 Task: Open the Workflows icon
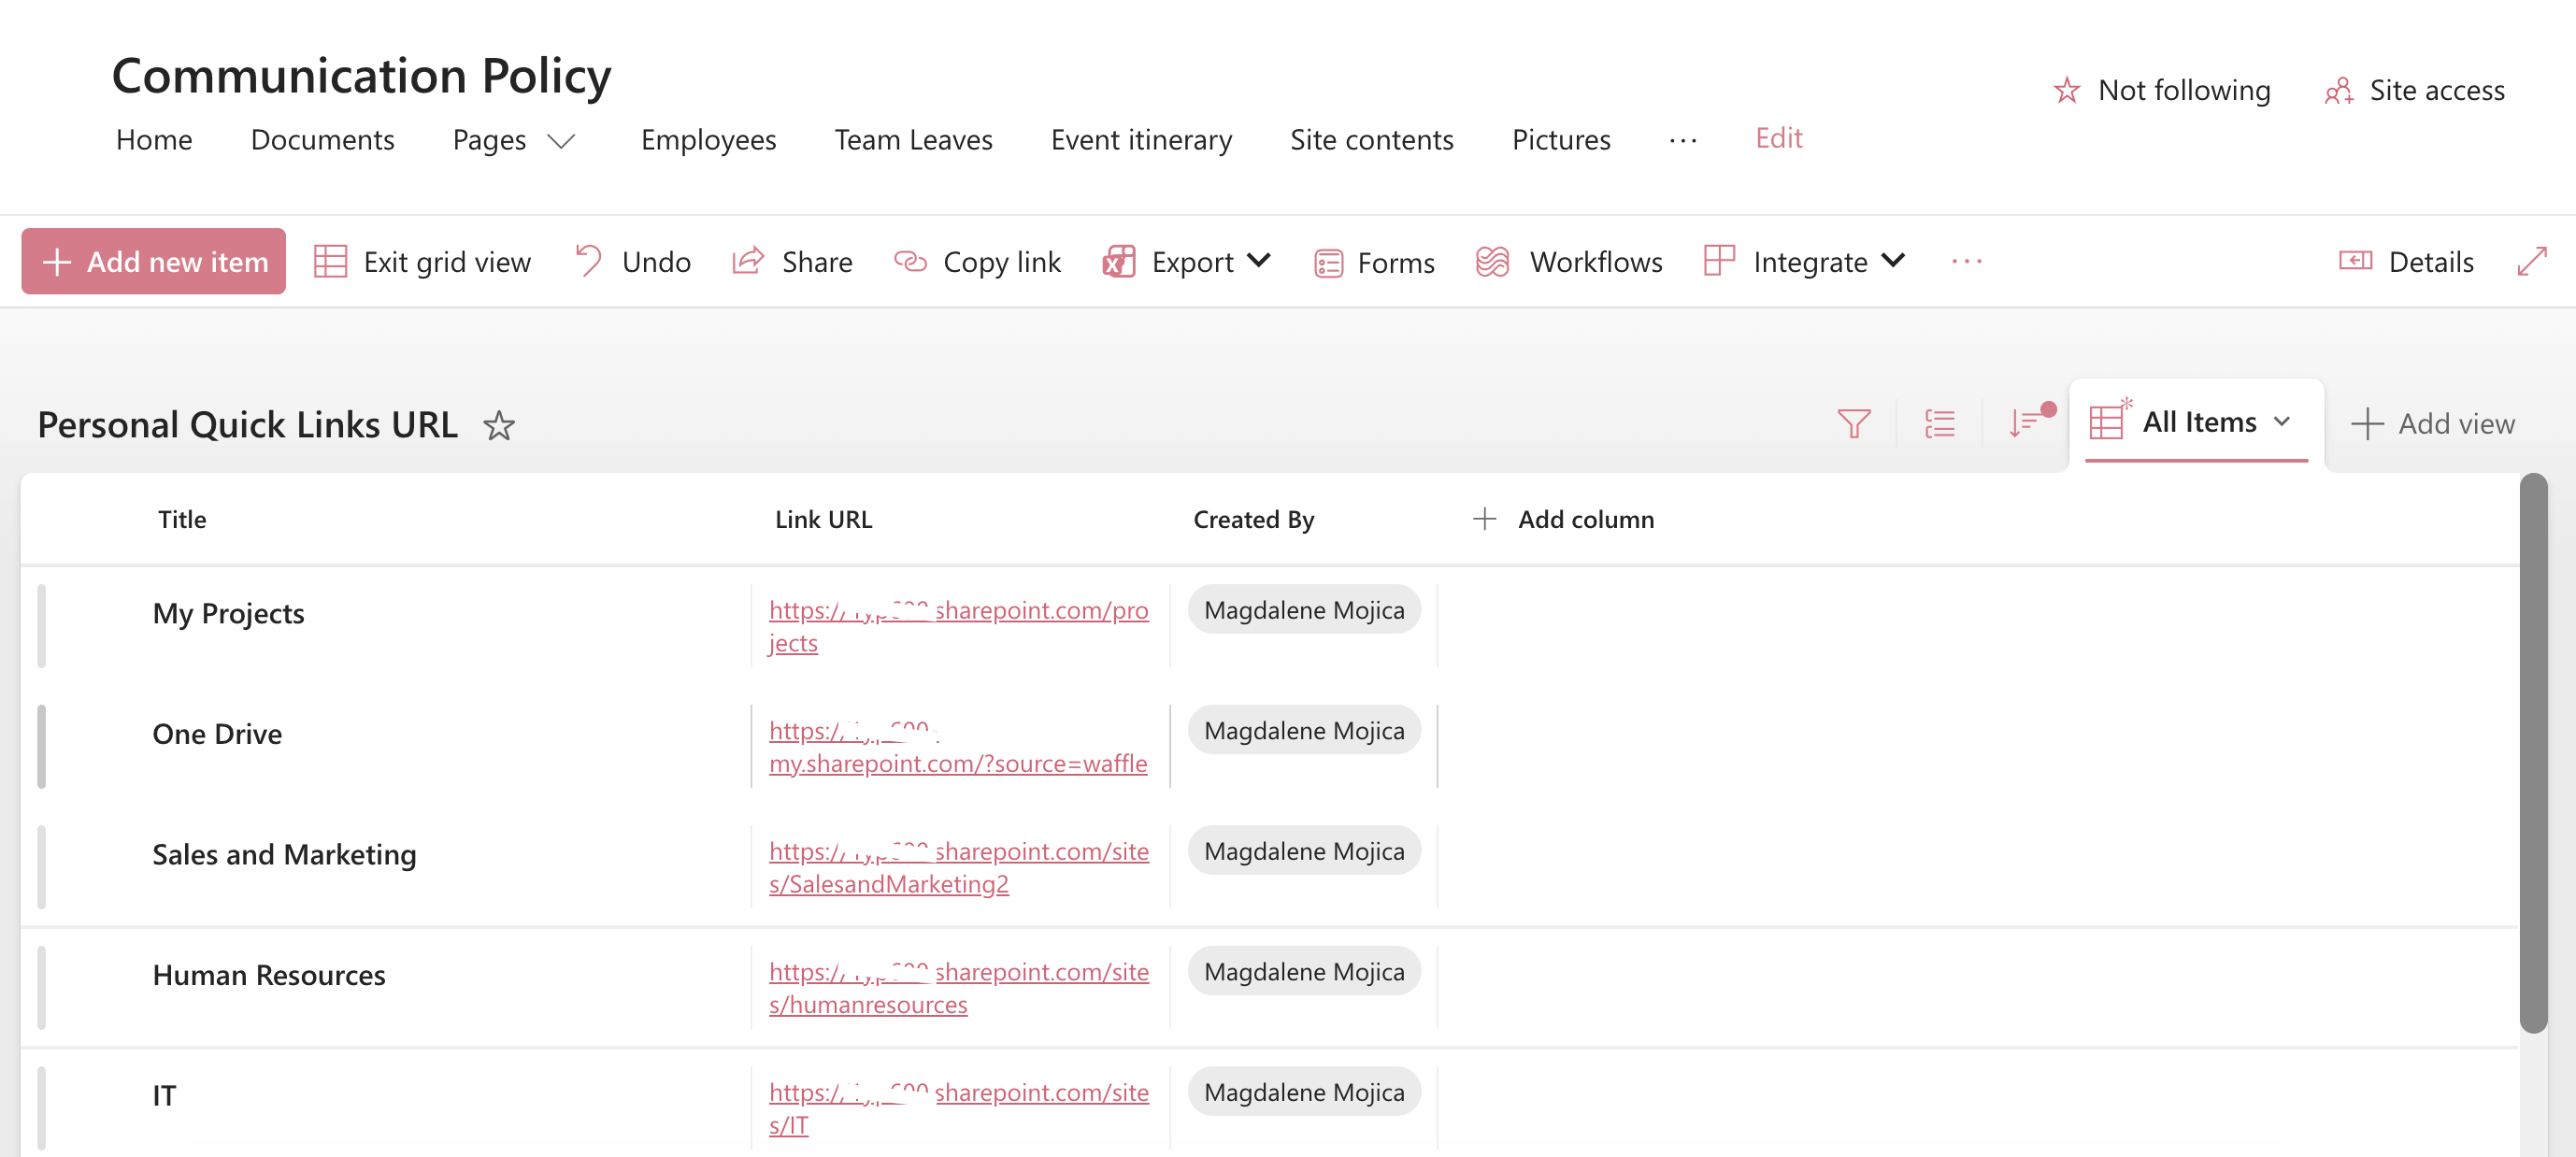pos(1492,262)
